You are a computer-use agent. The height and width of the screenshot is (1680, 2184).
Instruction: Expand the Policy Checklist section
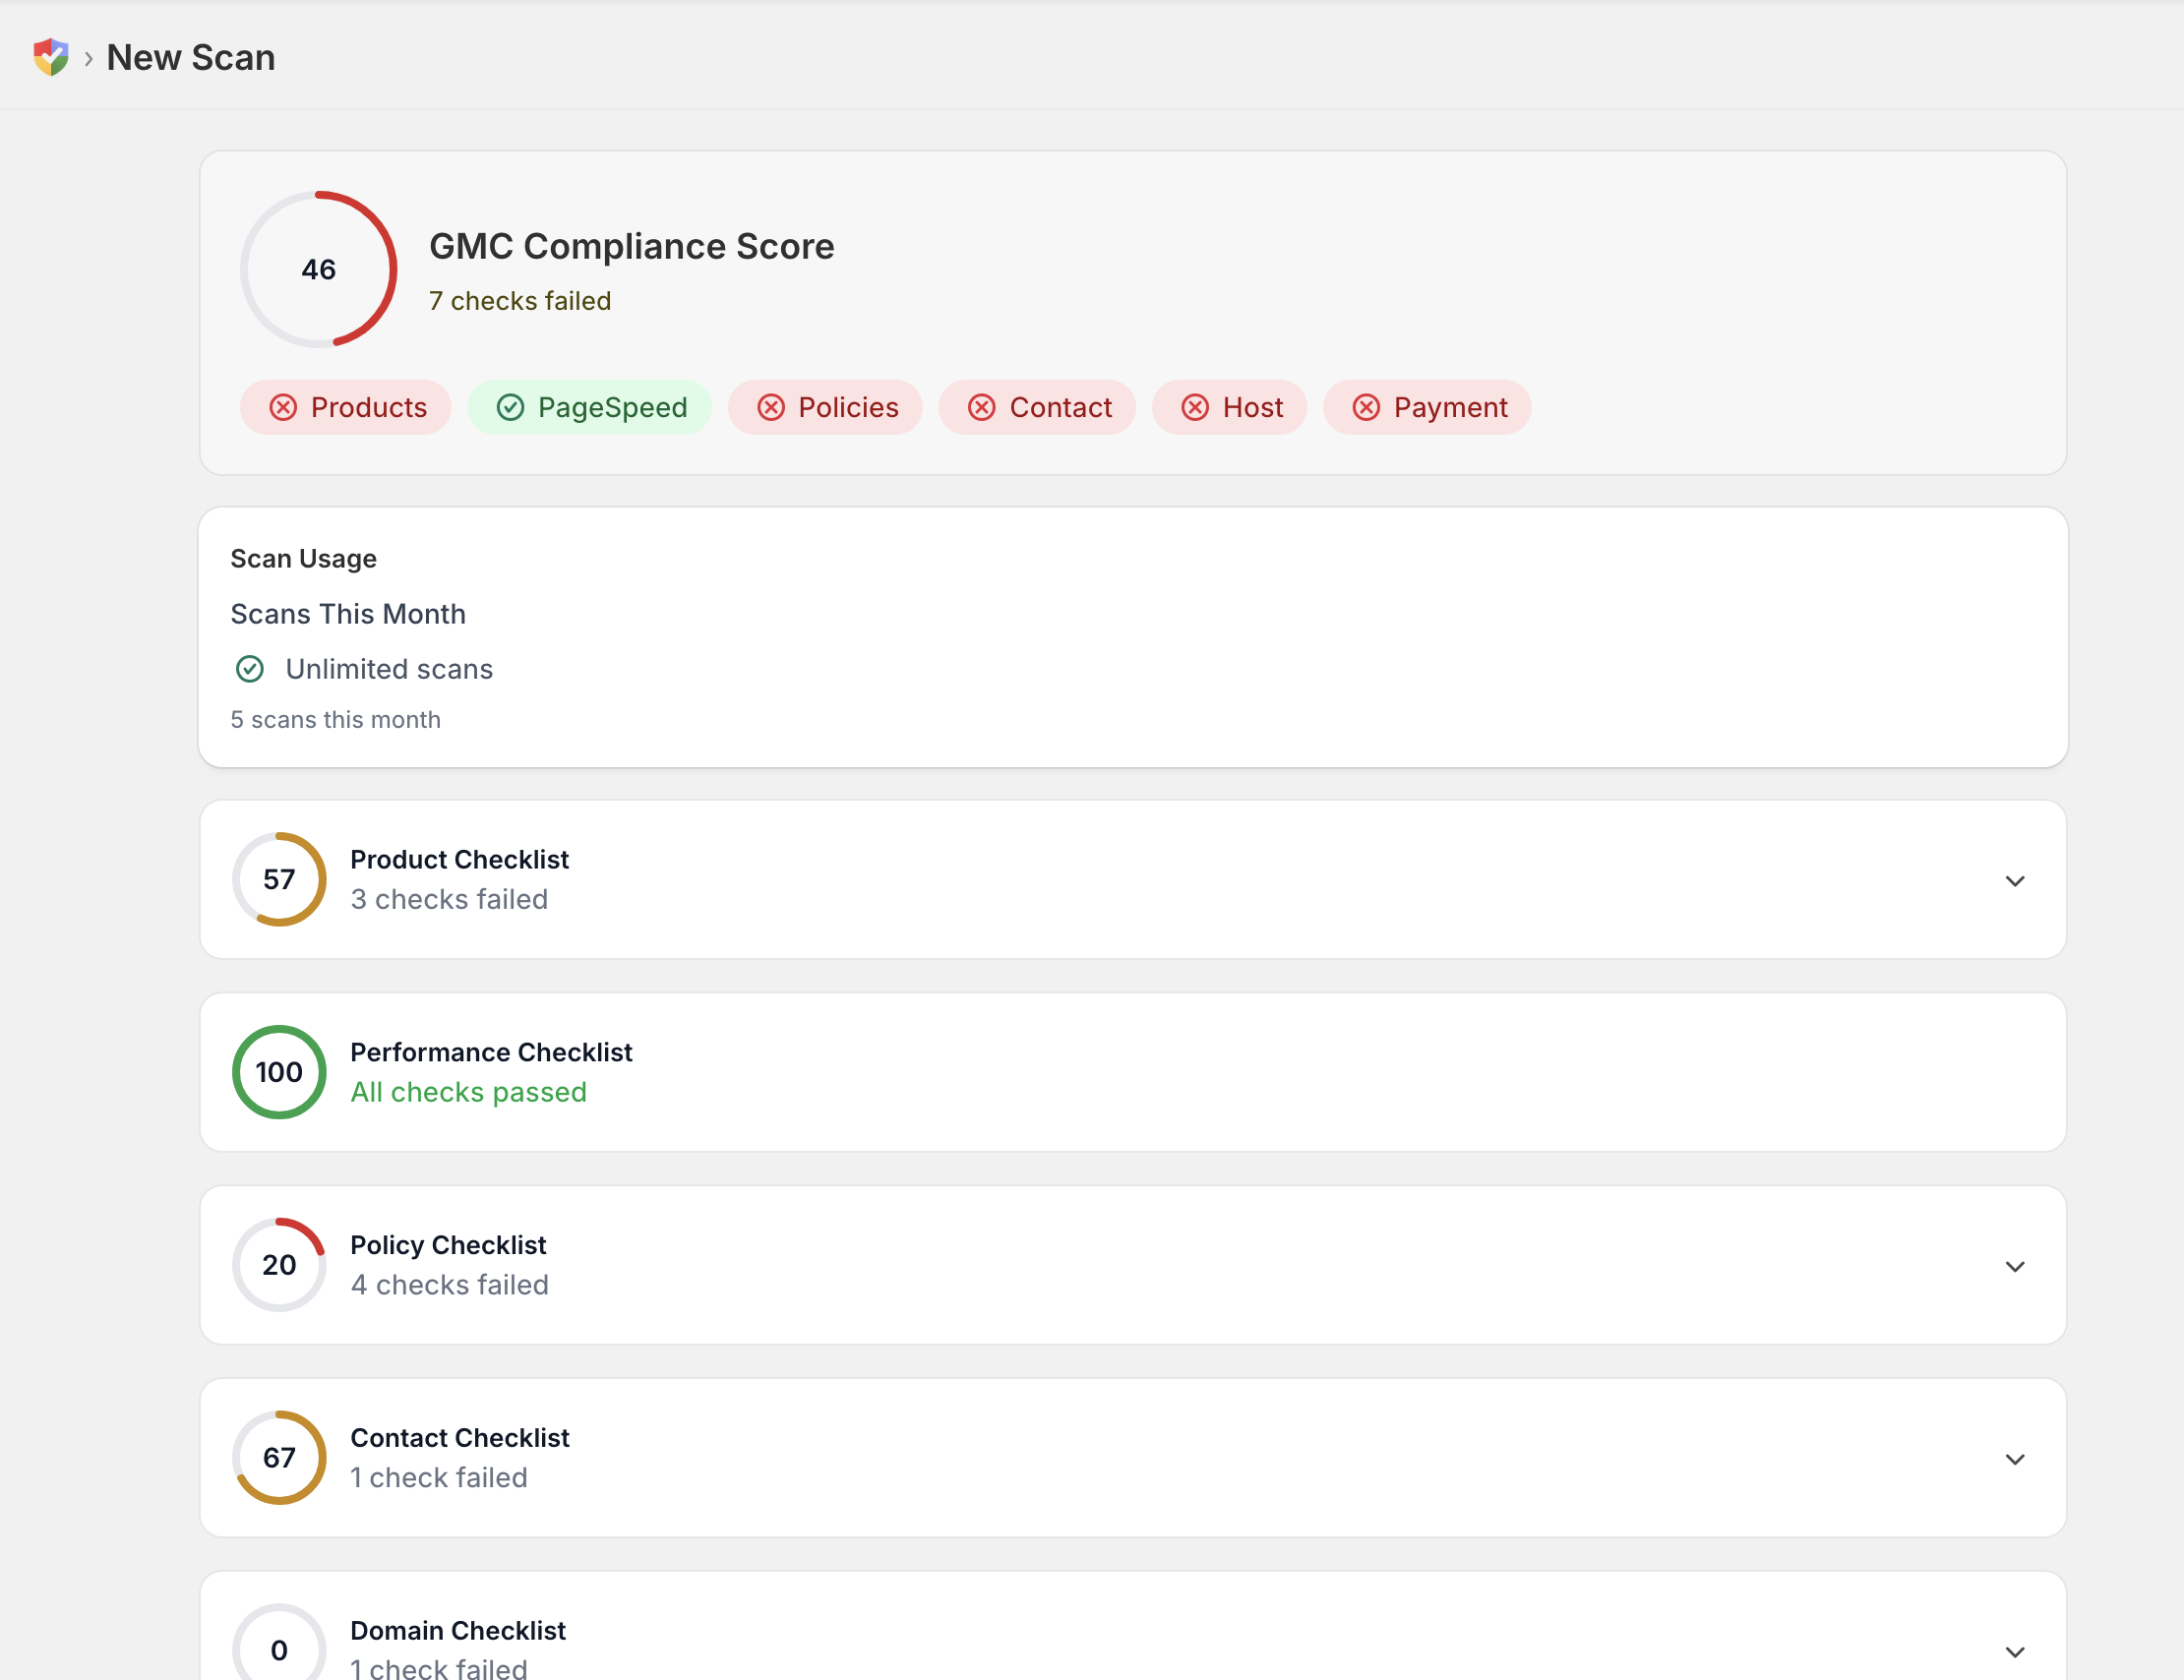pyautogui.click(x=2015, y=1266)
